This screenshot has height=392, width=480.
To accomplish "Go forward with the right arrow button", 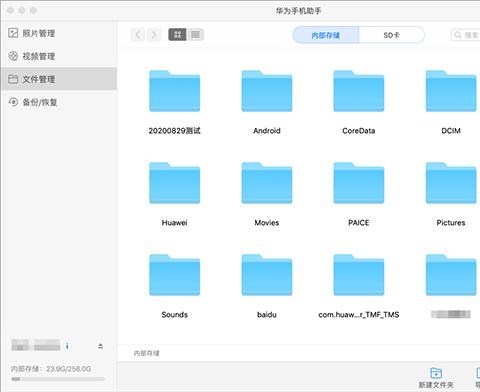I will (x=154, y=35).
